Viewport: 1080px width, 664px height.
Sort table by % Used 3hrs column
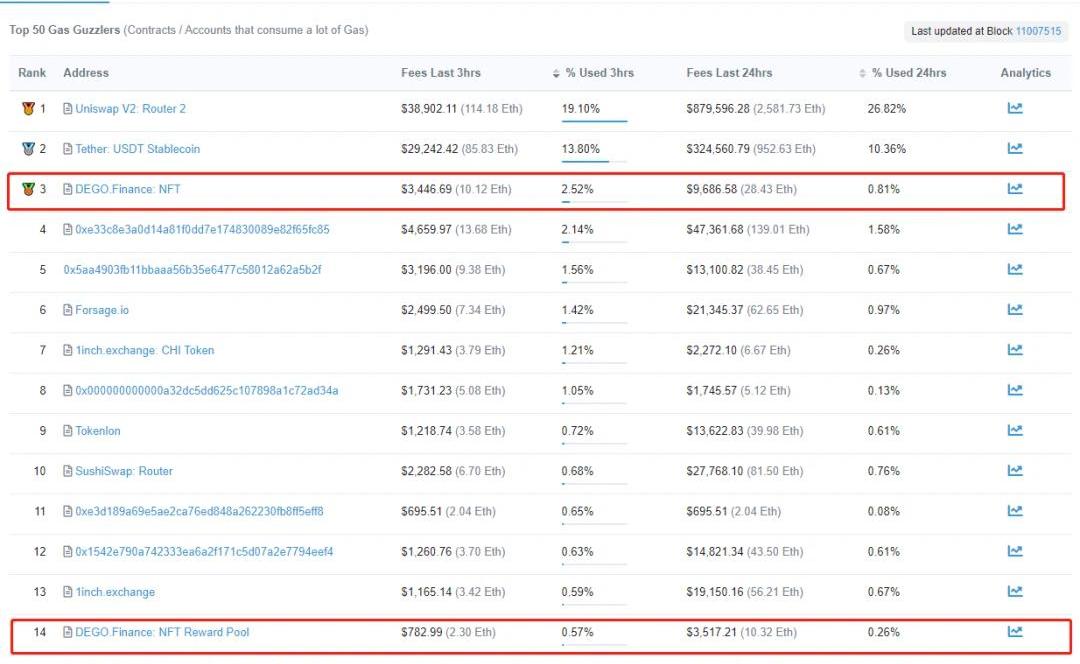pyautogui.click(x=598, y=73)
